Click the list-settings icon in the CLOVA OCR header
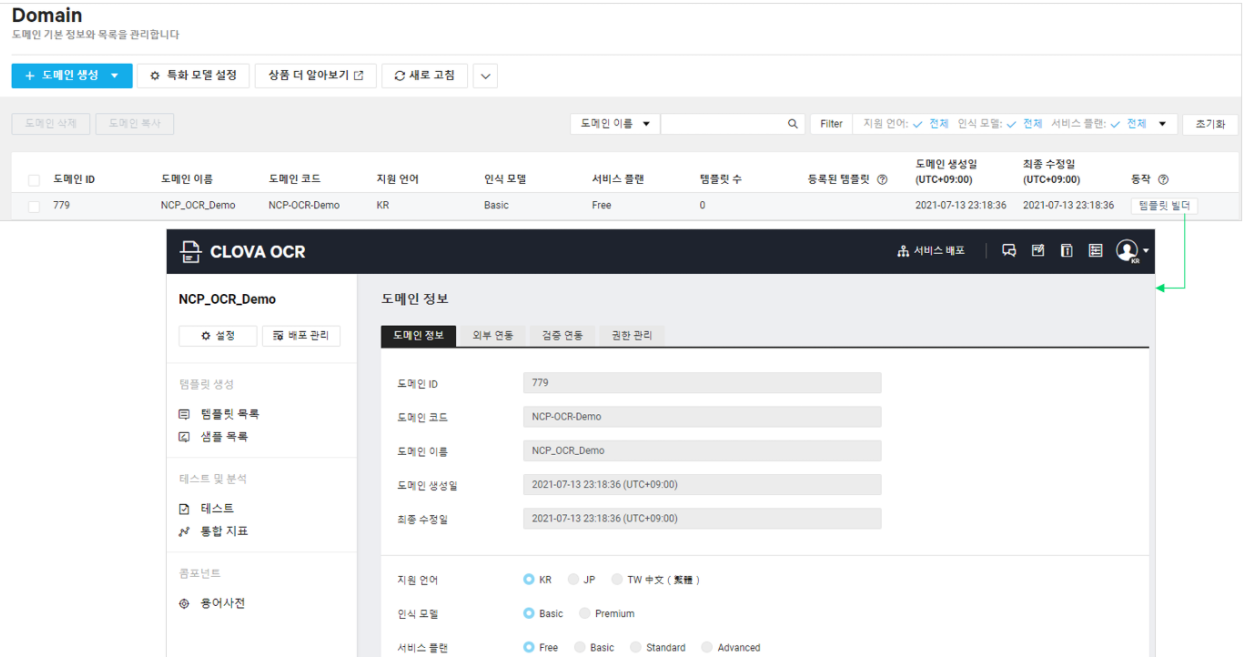 (x=1096, y=251)
